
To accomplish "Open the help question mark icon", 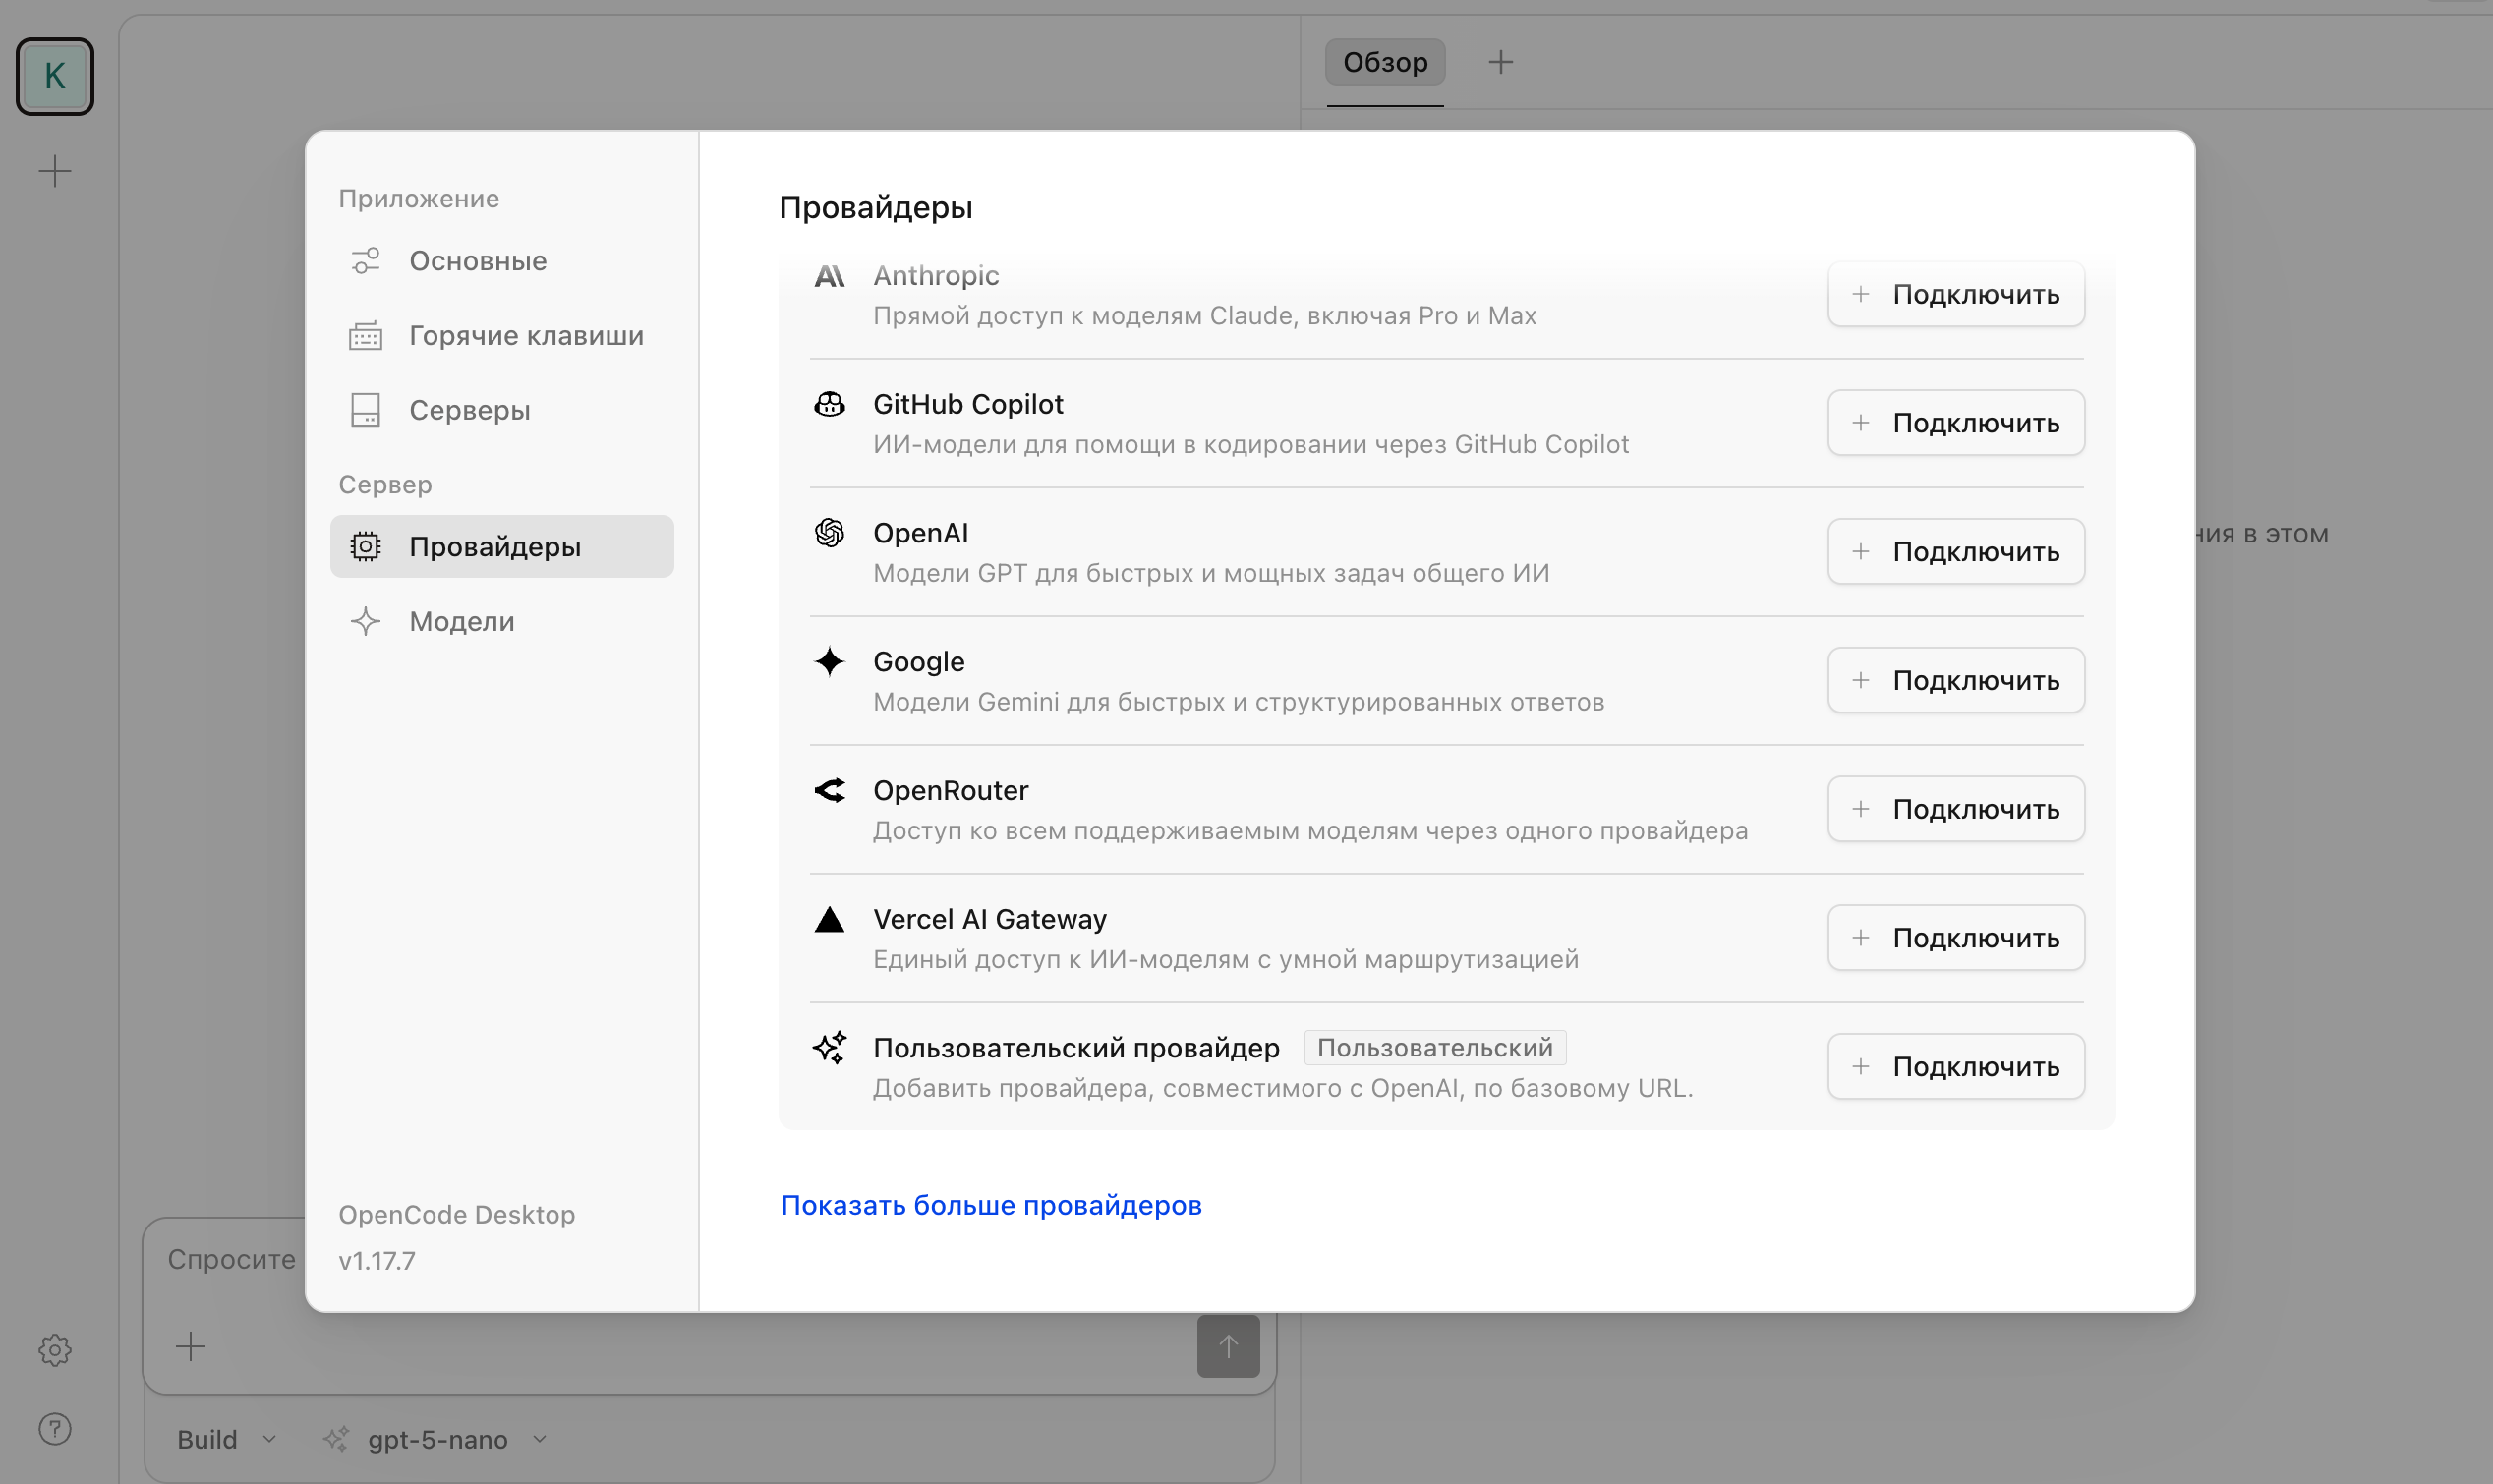I will click(55, 1429).
